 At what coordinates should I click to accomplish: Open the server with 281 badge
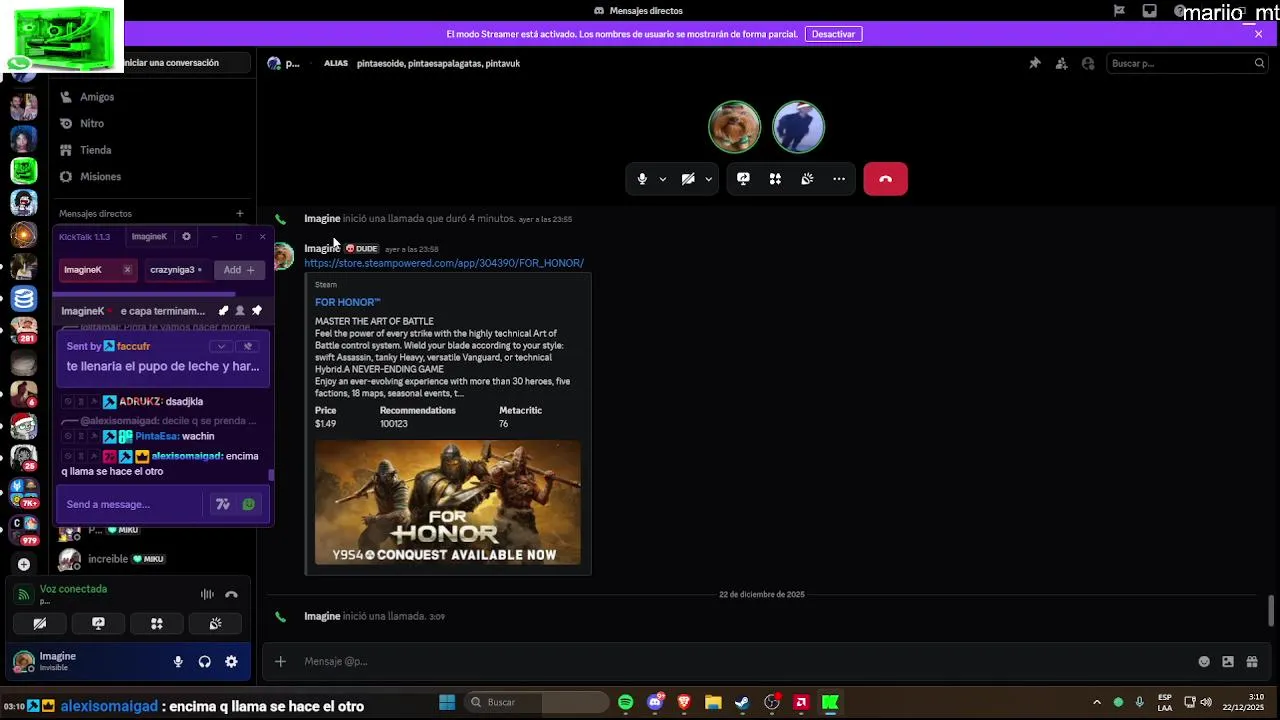[24, 330]
